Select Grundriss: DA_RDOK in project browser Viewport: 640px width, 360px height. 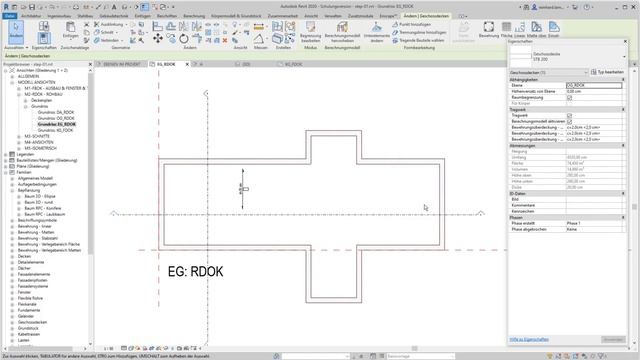click(x=56, y=112)
